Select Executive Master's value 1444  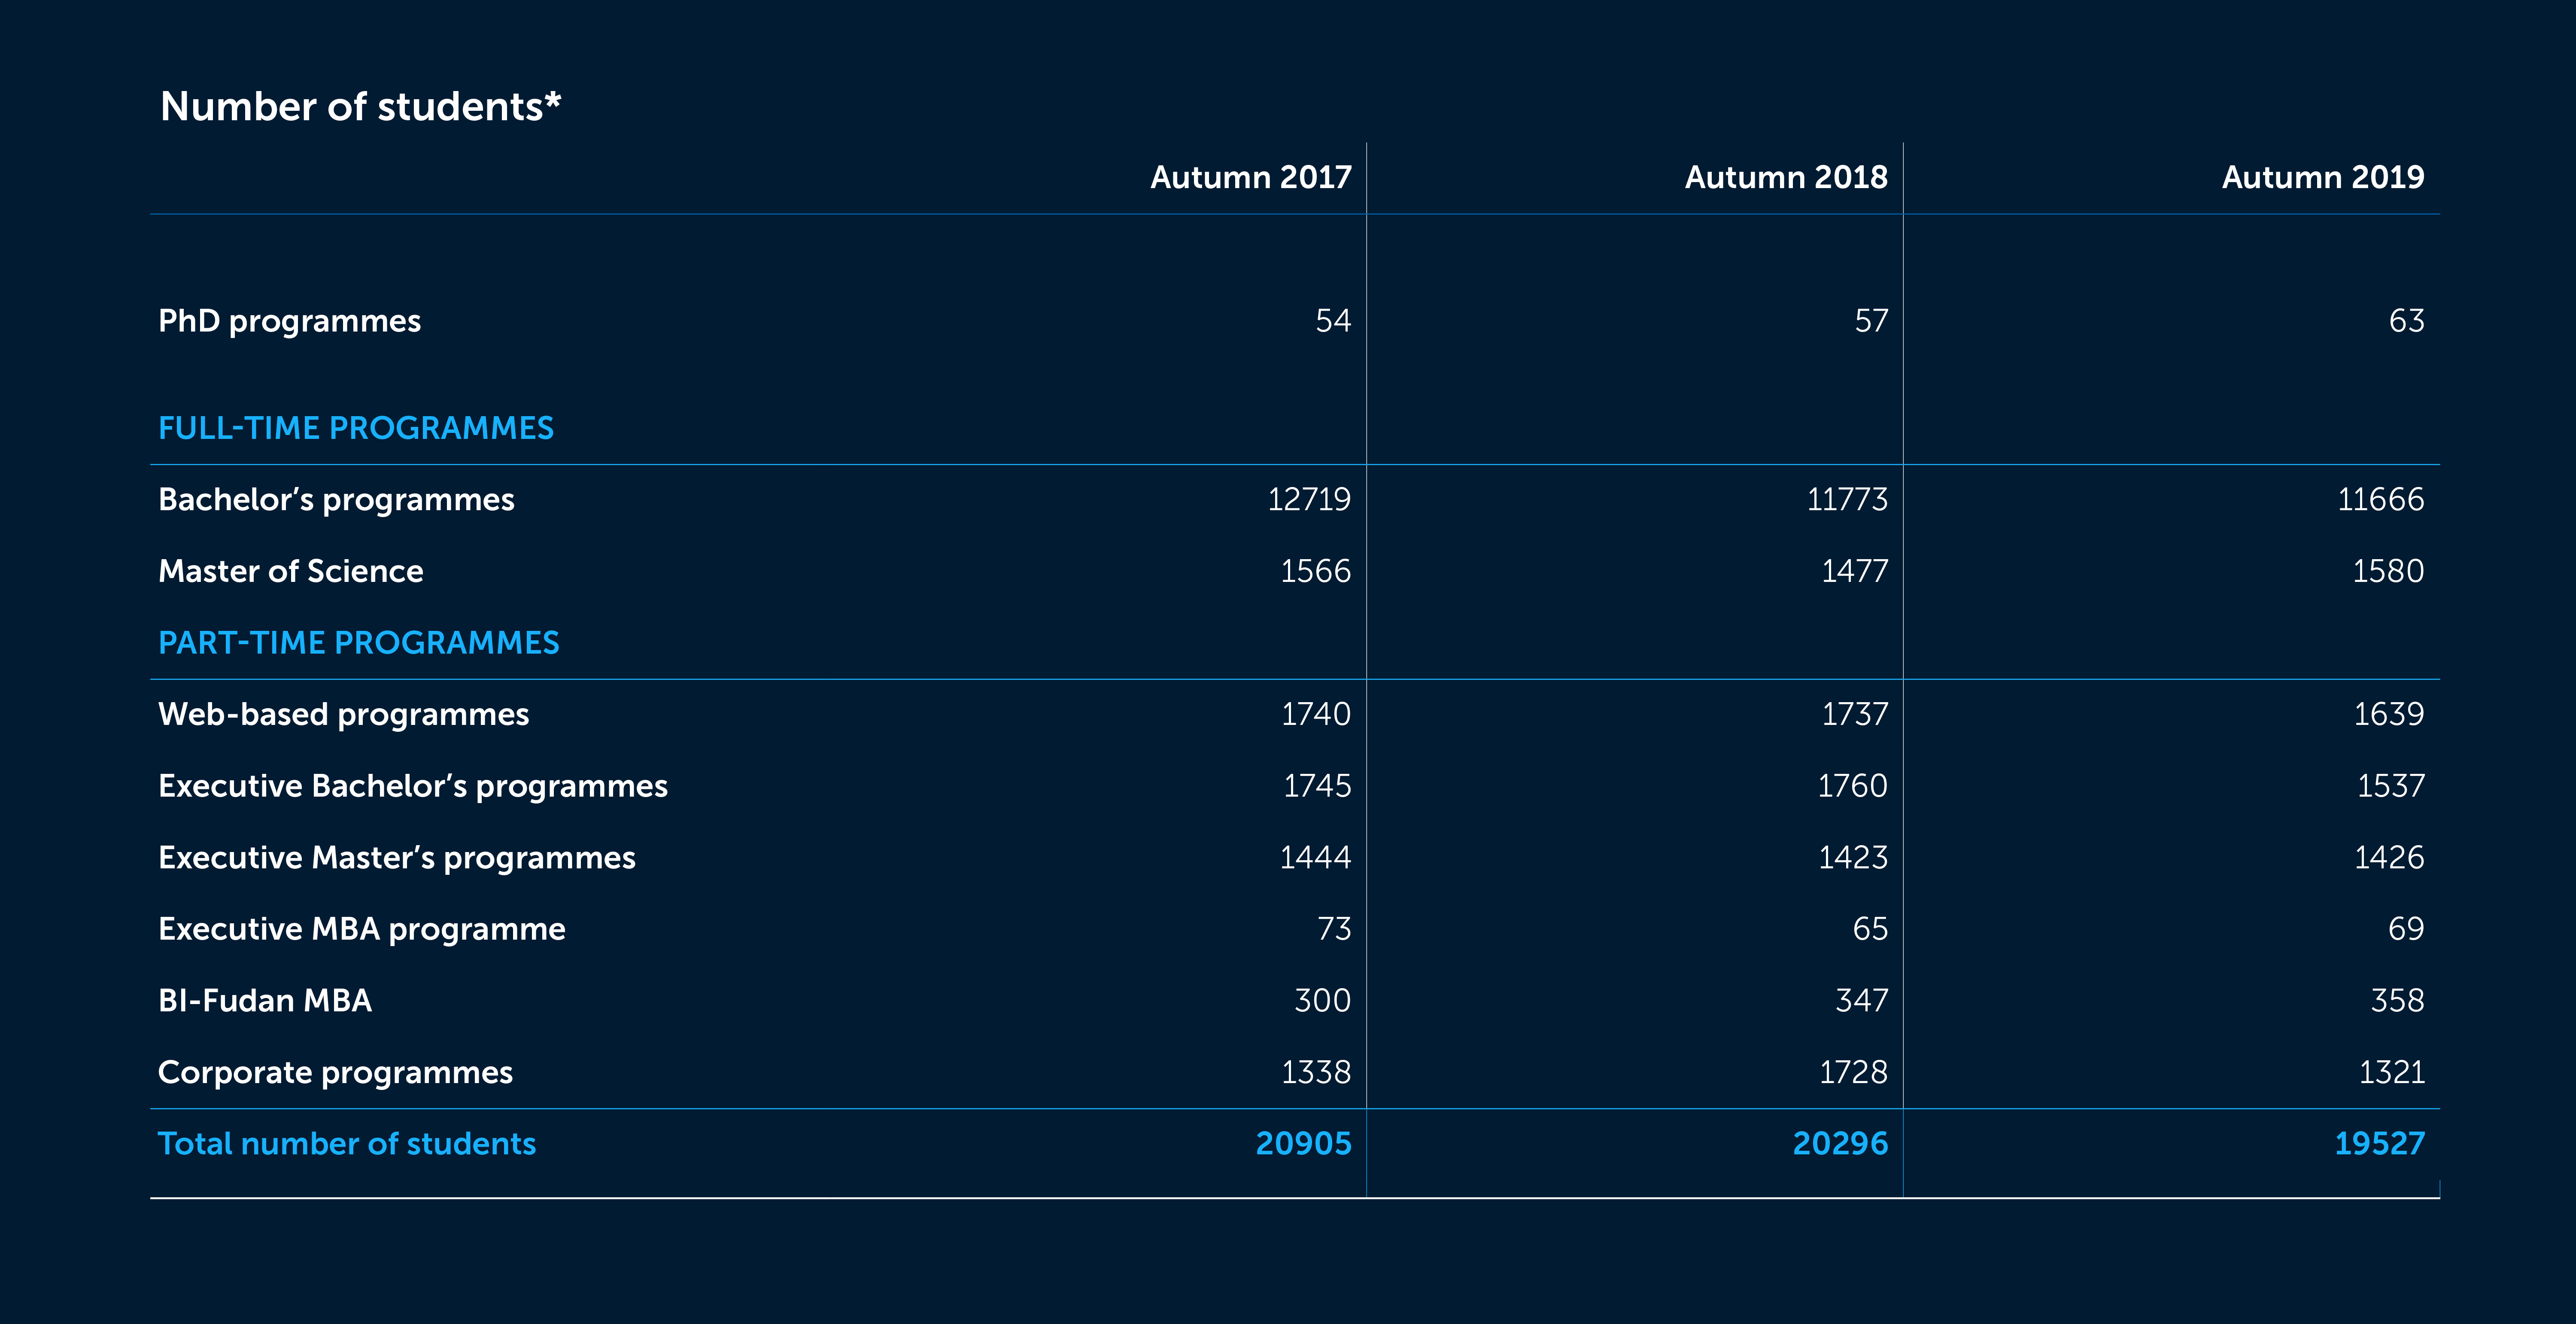tap(1316, 857)
